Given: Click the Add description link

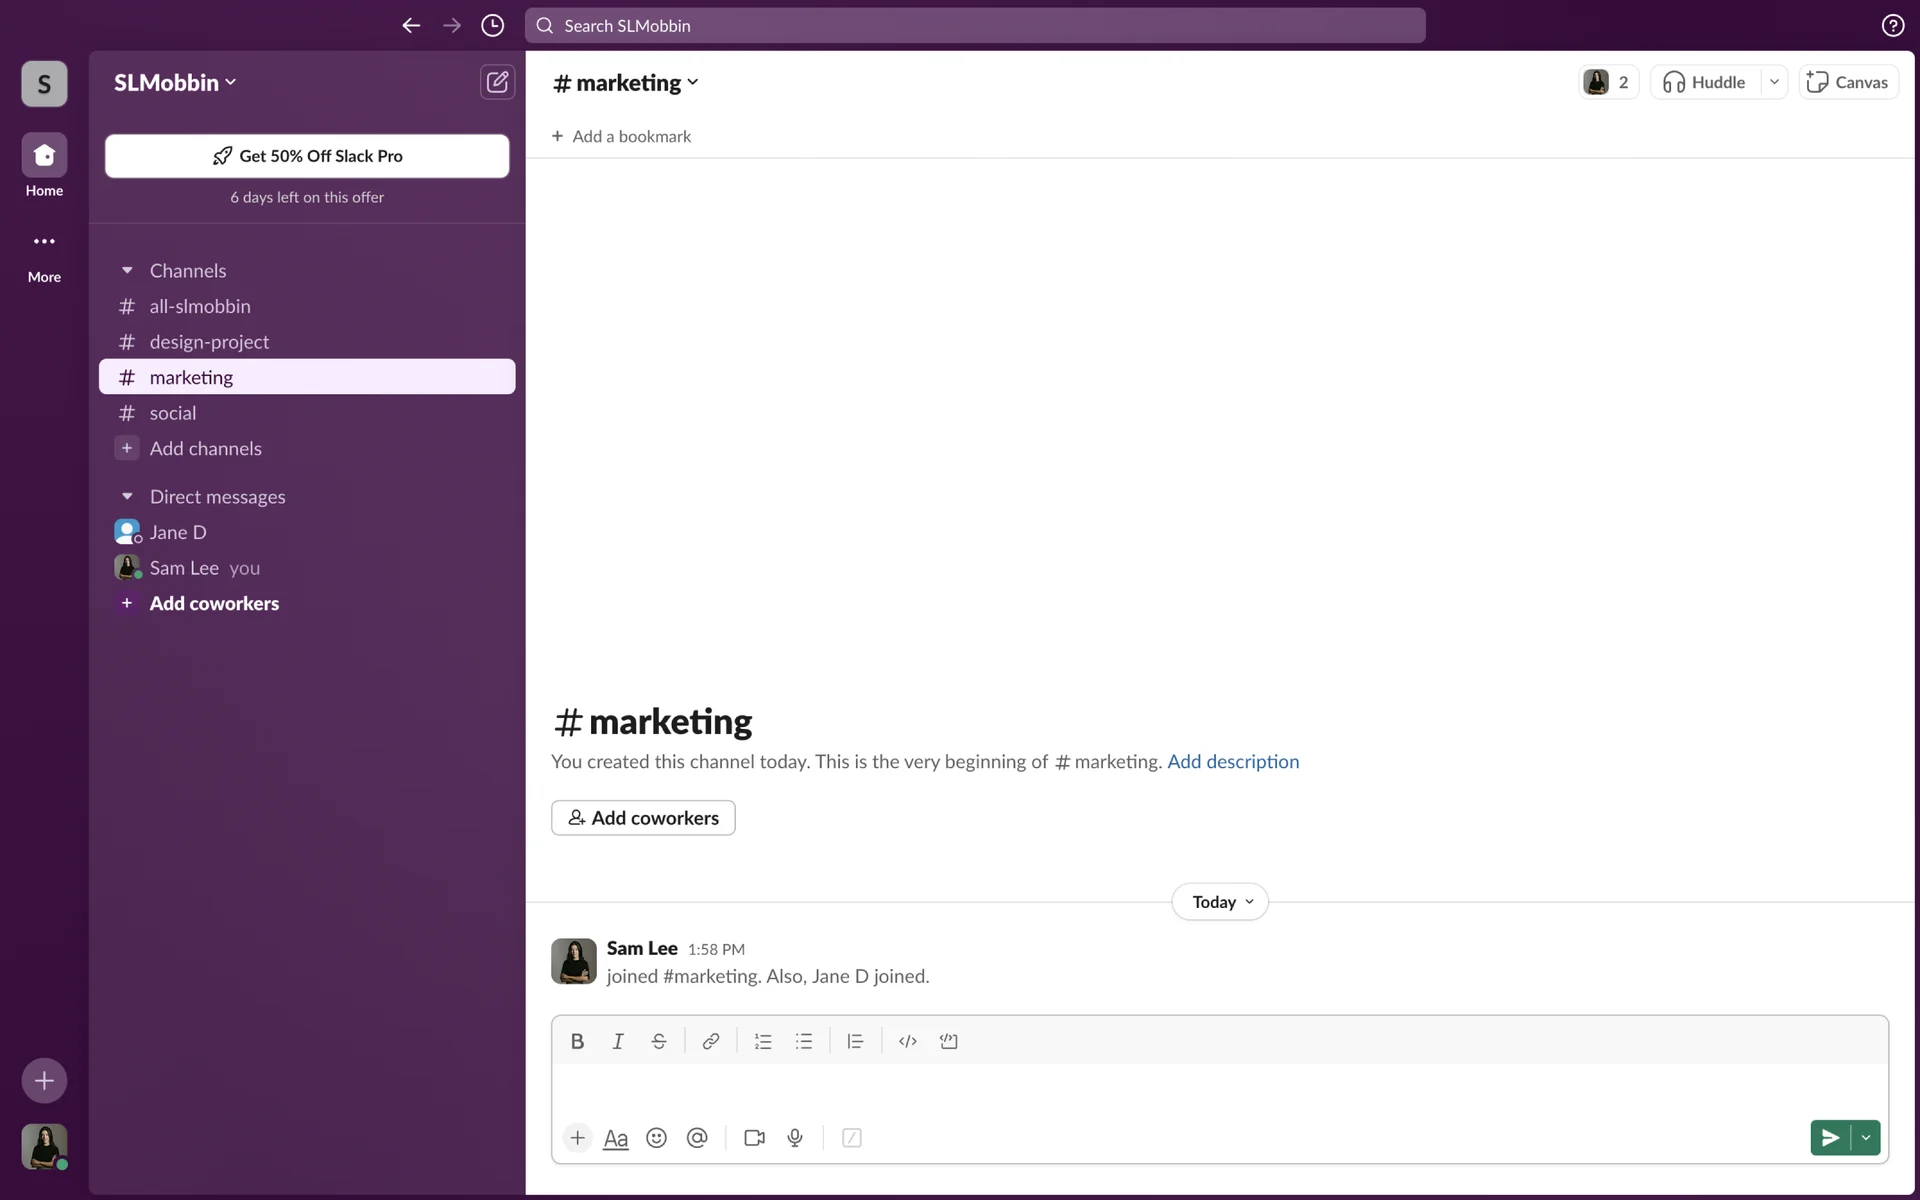Looking at the screenshot, I should point(1233,762).
